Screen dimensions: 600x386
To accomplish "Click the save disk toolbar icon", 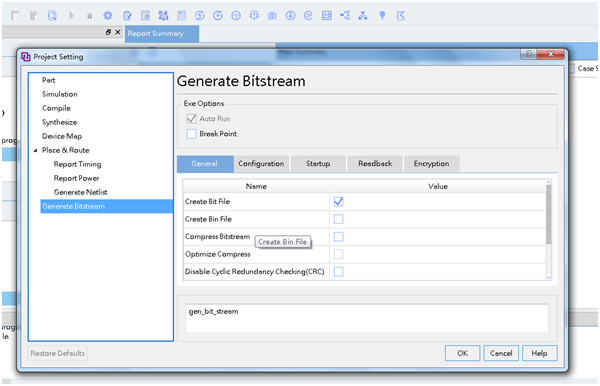I will click(34, 16).
